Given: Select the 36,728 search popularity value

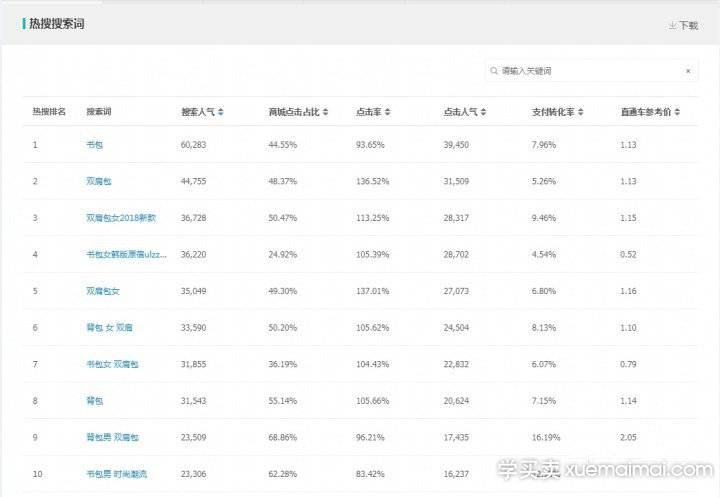Looking at the screenshot, I should (193, 218).
